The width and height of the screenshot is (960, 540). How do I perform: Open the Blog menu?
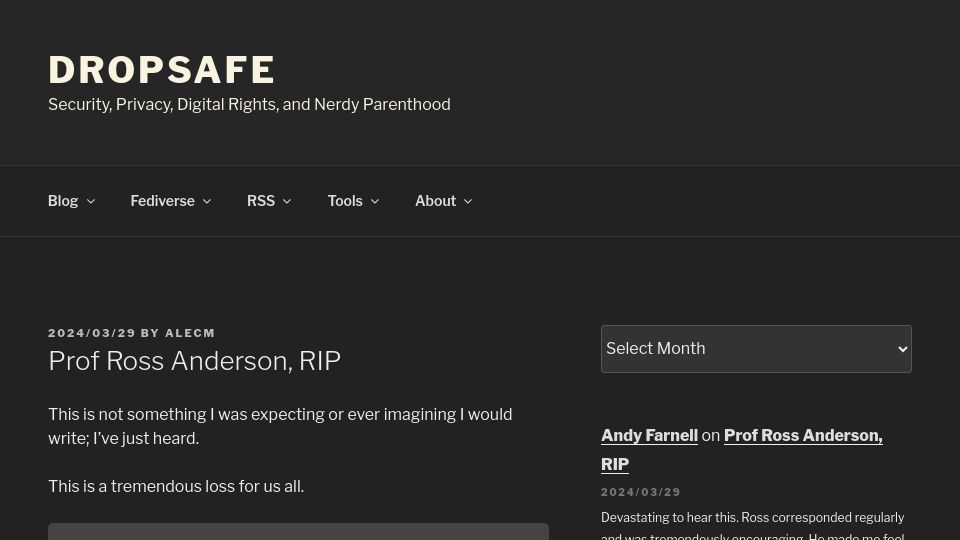tap(63, 201)
